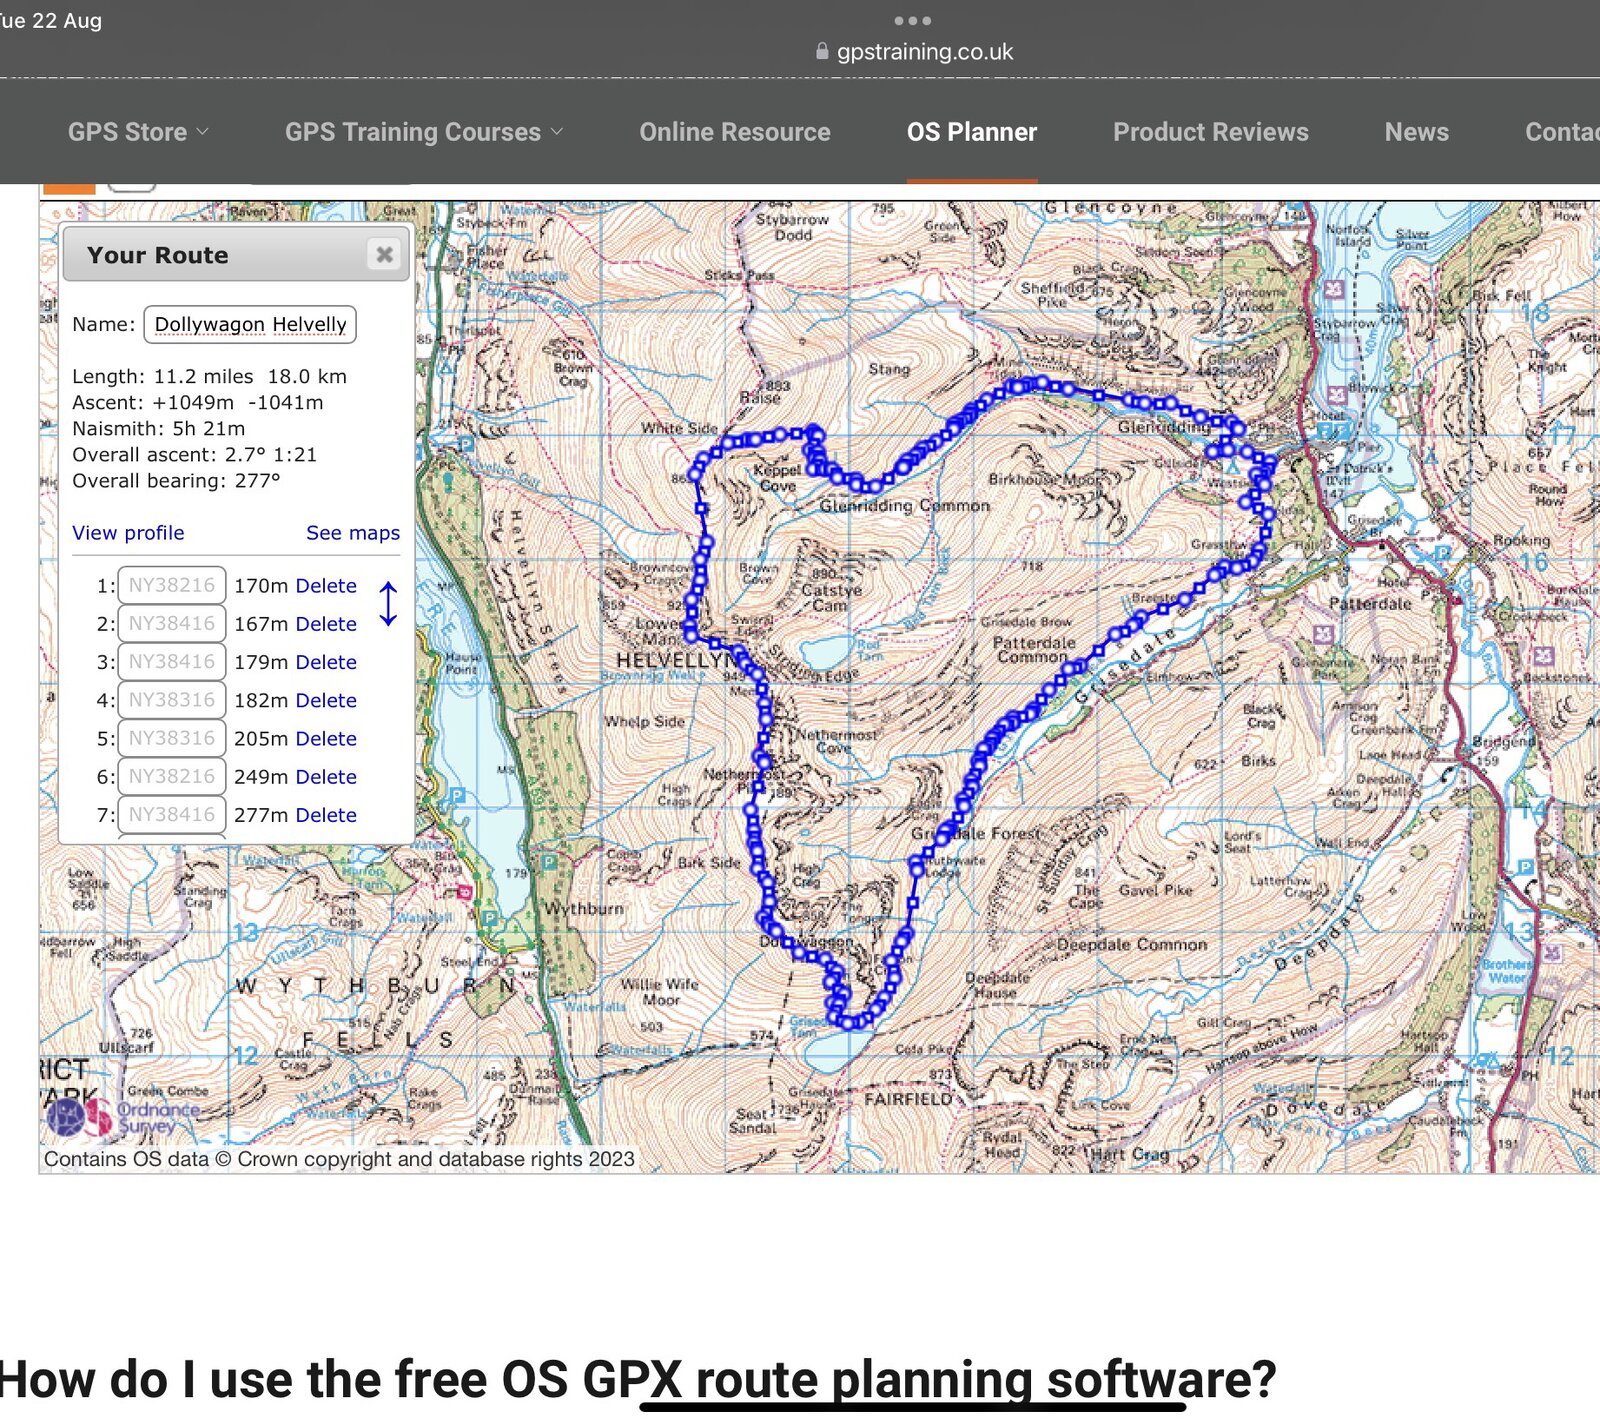Expand the GPS Store dropdown chevron
Viewport: 1600px width, 1425px height.
coord(203,131)
